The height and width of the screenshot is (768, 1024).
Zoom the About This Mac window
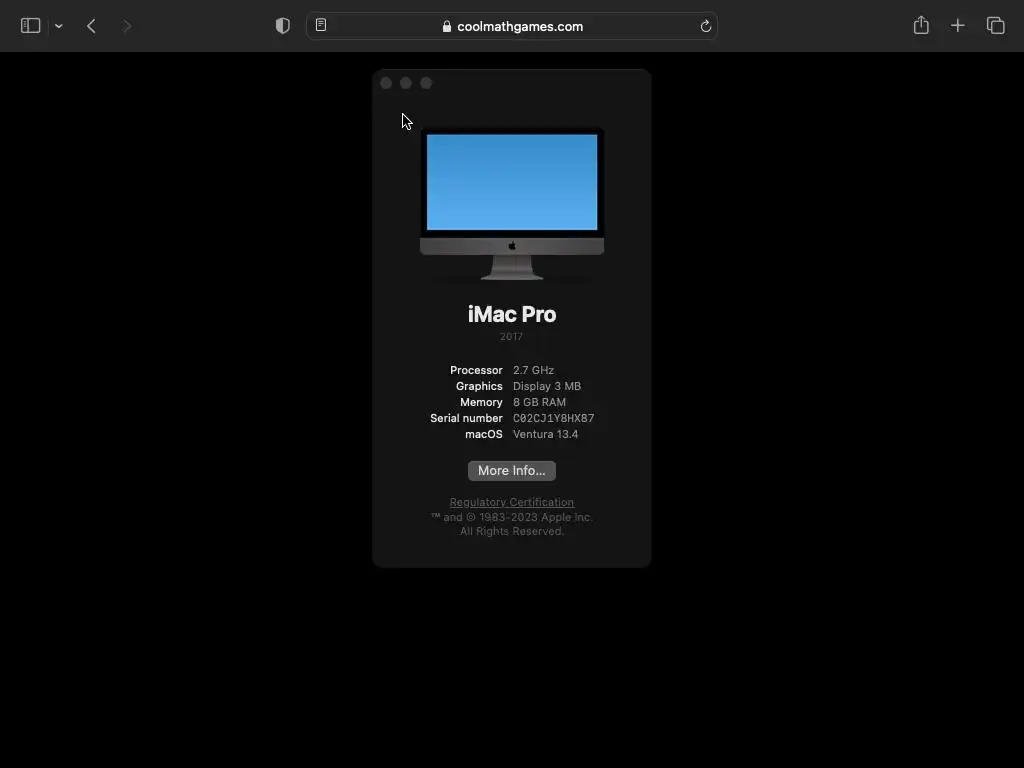pyautogui.click(x=426, y=83)
